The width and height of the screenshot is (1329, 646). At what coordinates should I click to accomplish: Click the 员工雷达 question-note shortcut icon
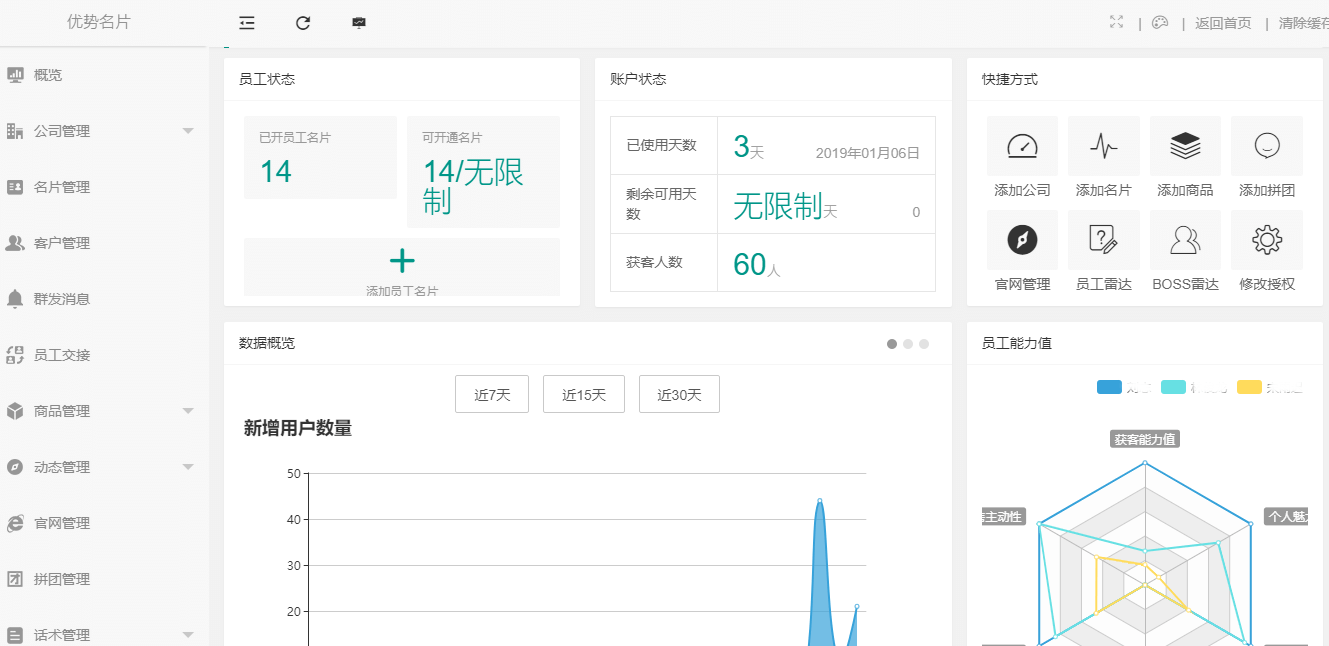pyautogui.click(x=1104, y=240)
